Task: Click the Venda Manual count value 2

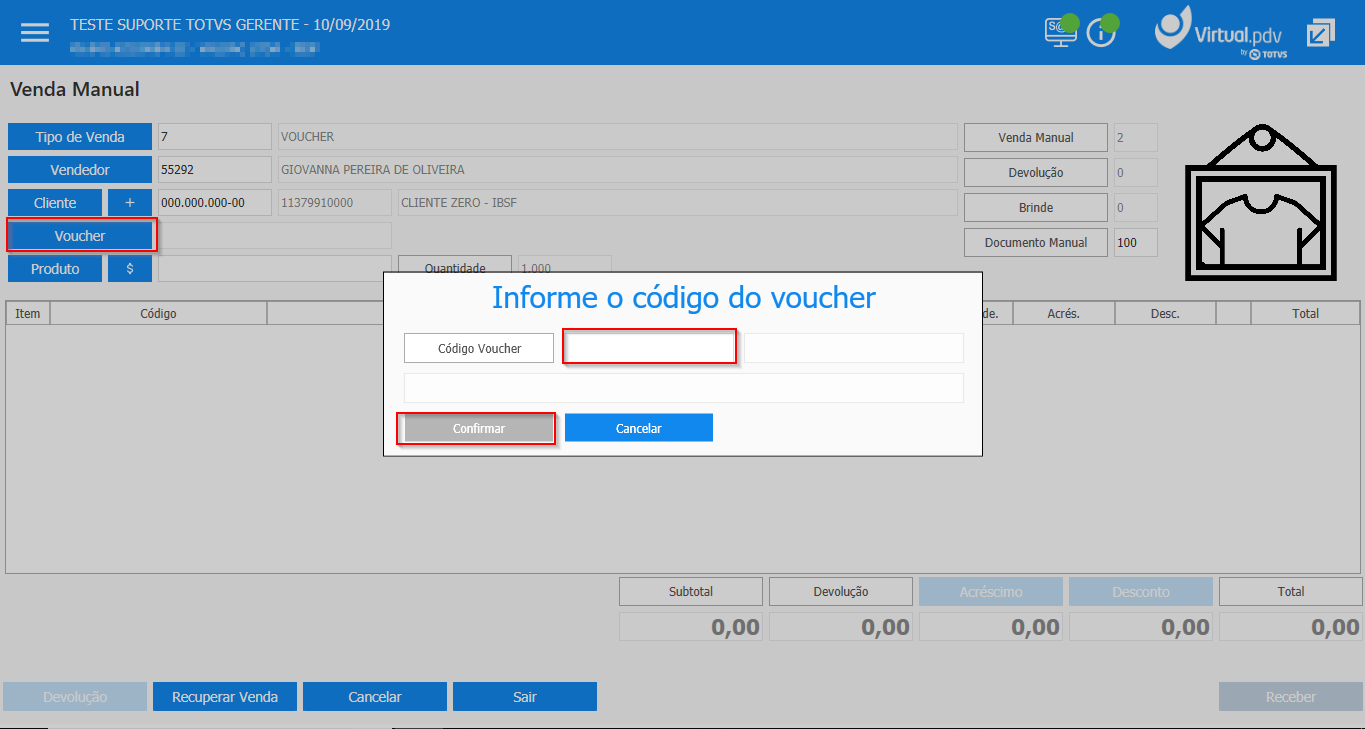Action: click(1135, 137)
